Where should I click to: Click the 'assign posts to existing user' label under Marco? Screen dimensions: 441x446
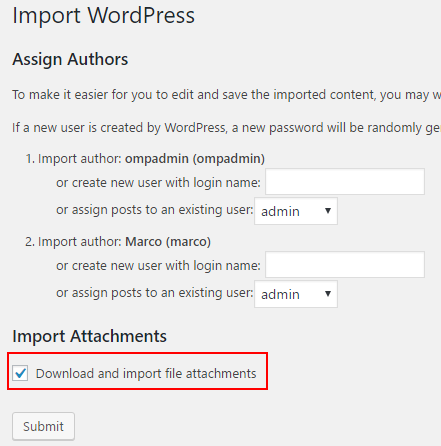click(154, 293)
